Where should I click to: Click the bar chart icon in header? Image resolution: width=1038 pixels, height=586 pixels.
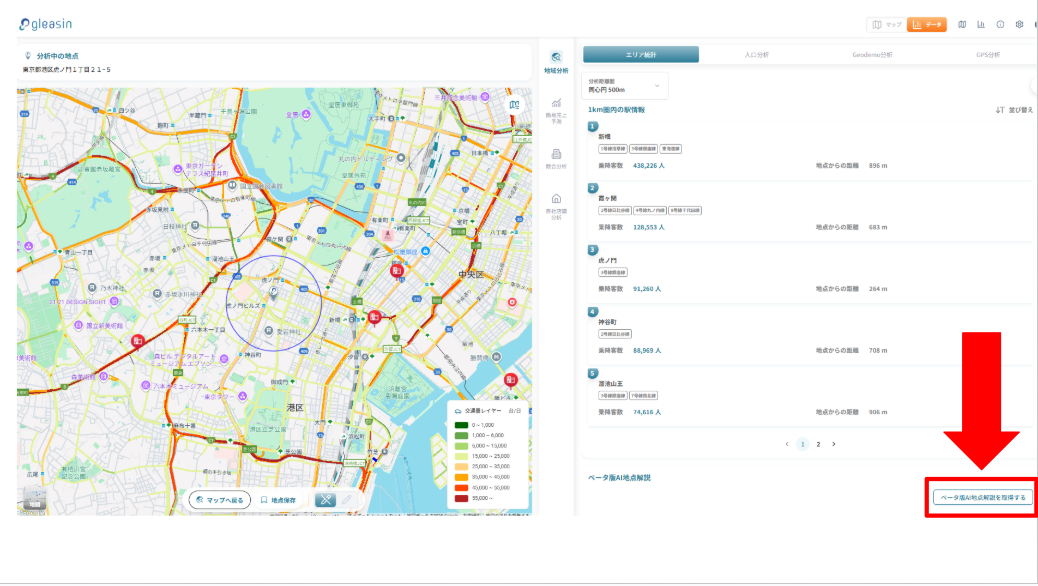point(981,24)
